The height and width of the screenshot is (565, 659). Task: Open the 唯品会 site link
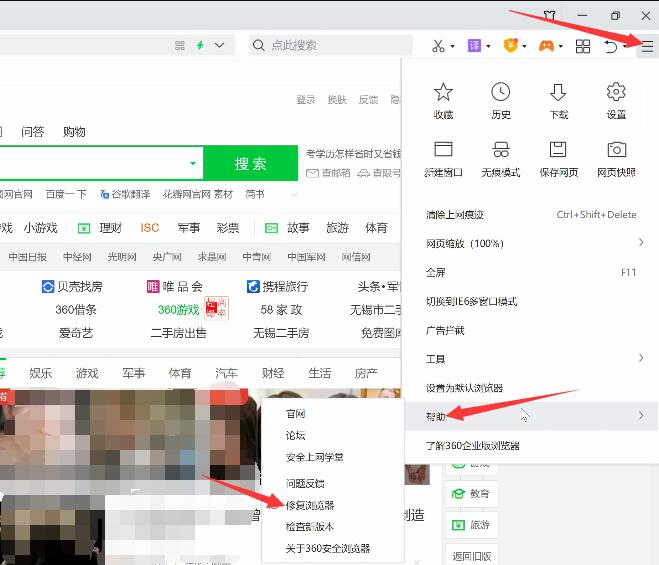[x=174, y=287]
